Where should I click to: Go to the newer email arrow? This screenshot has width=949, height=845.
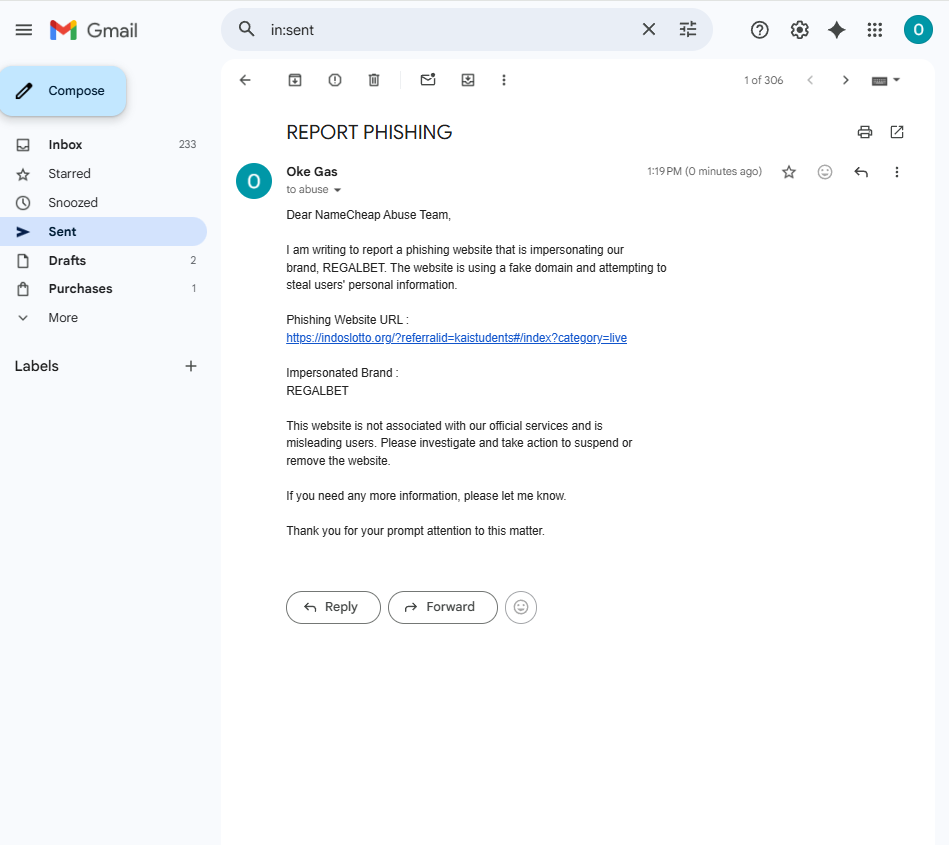(810, 80)
